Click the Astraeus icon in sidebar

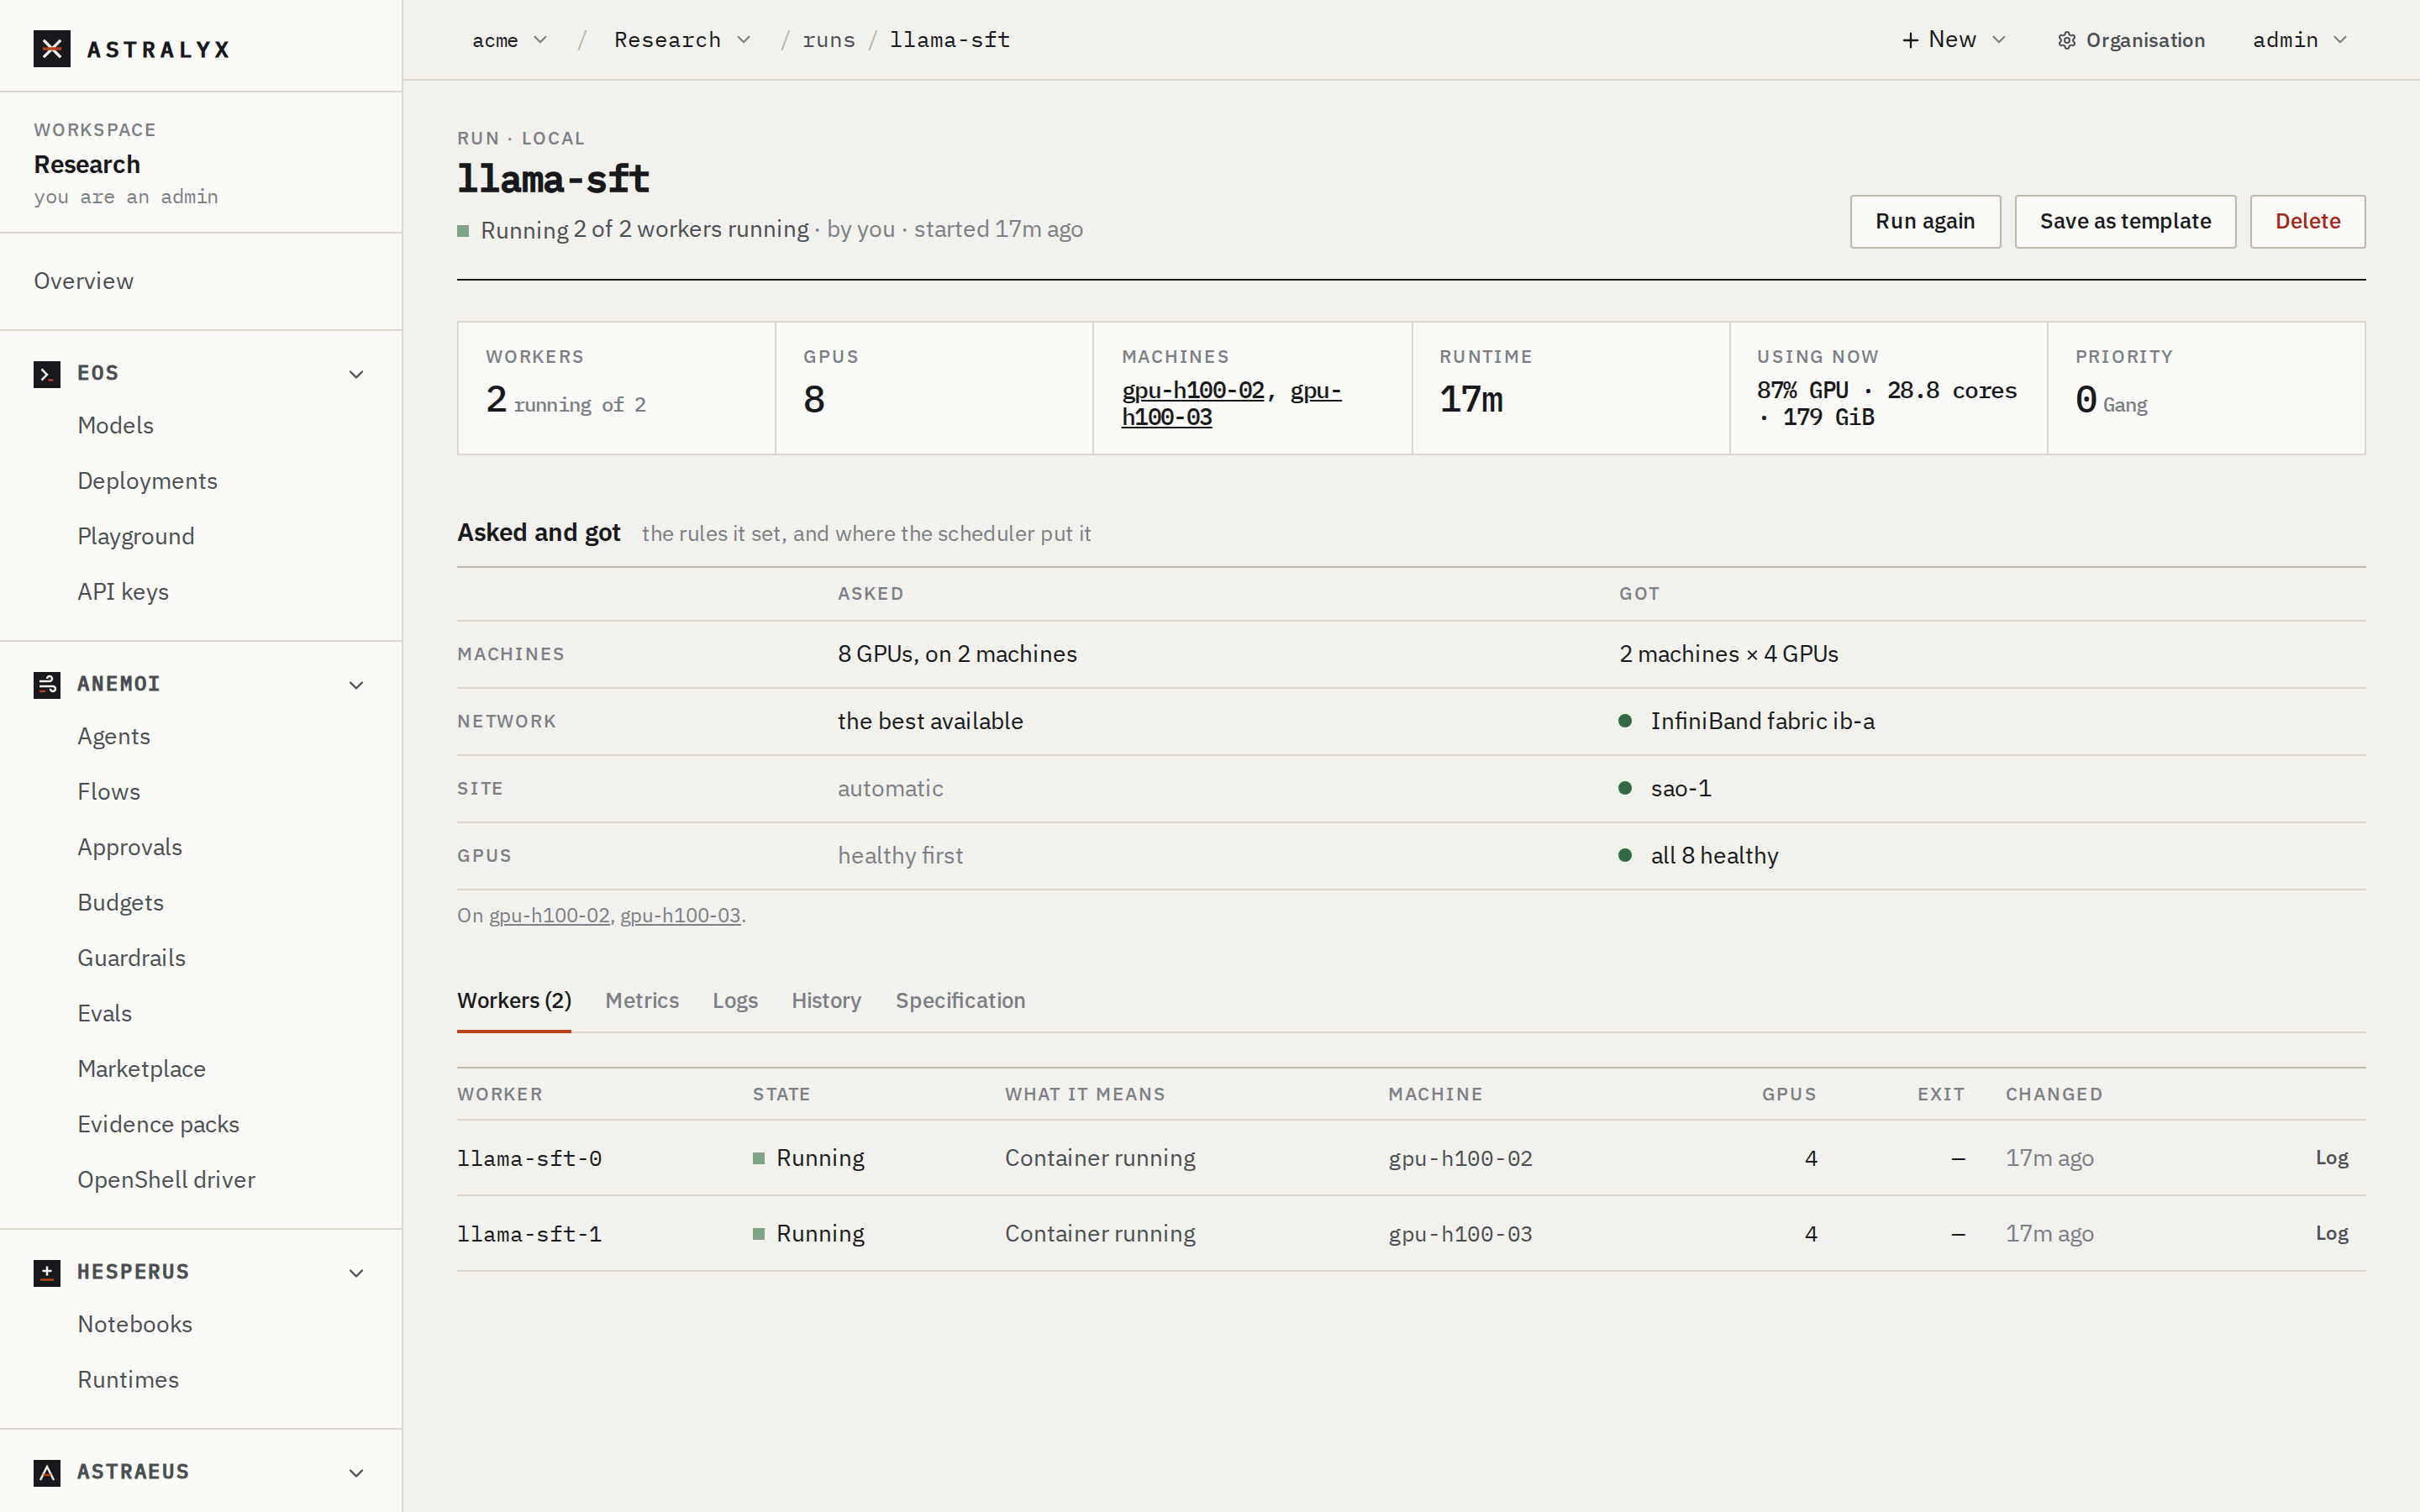coord(47,1473)
